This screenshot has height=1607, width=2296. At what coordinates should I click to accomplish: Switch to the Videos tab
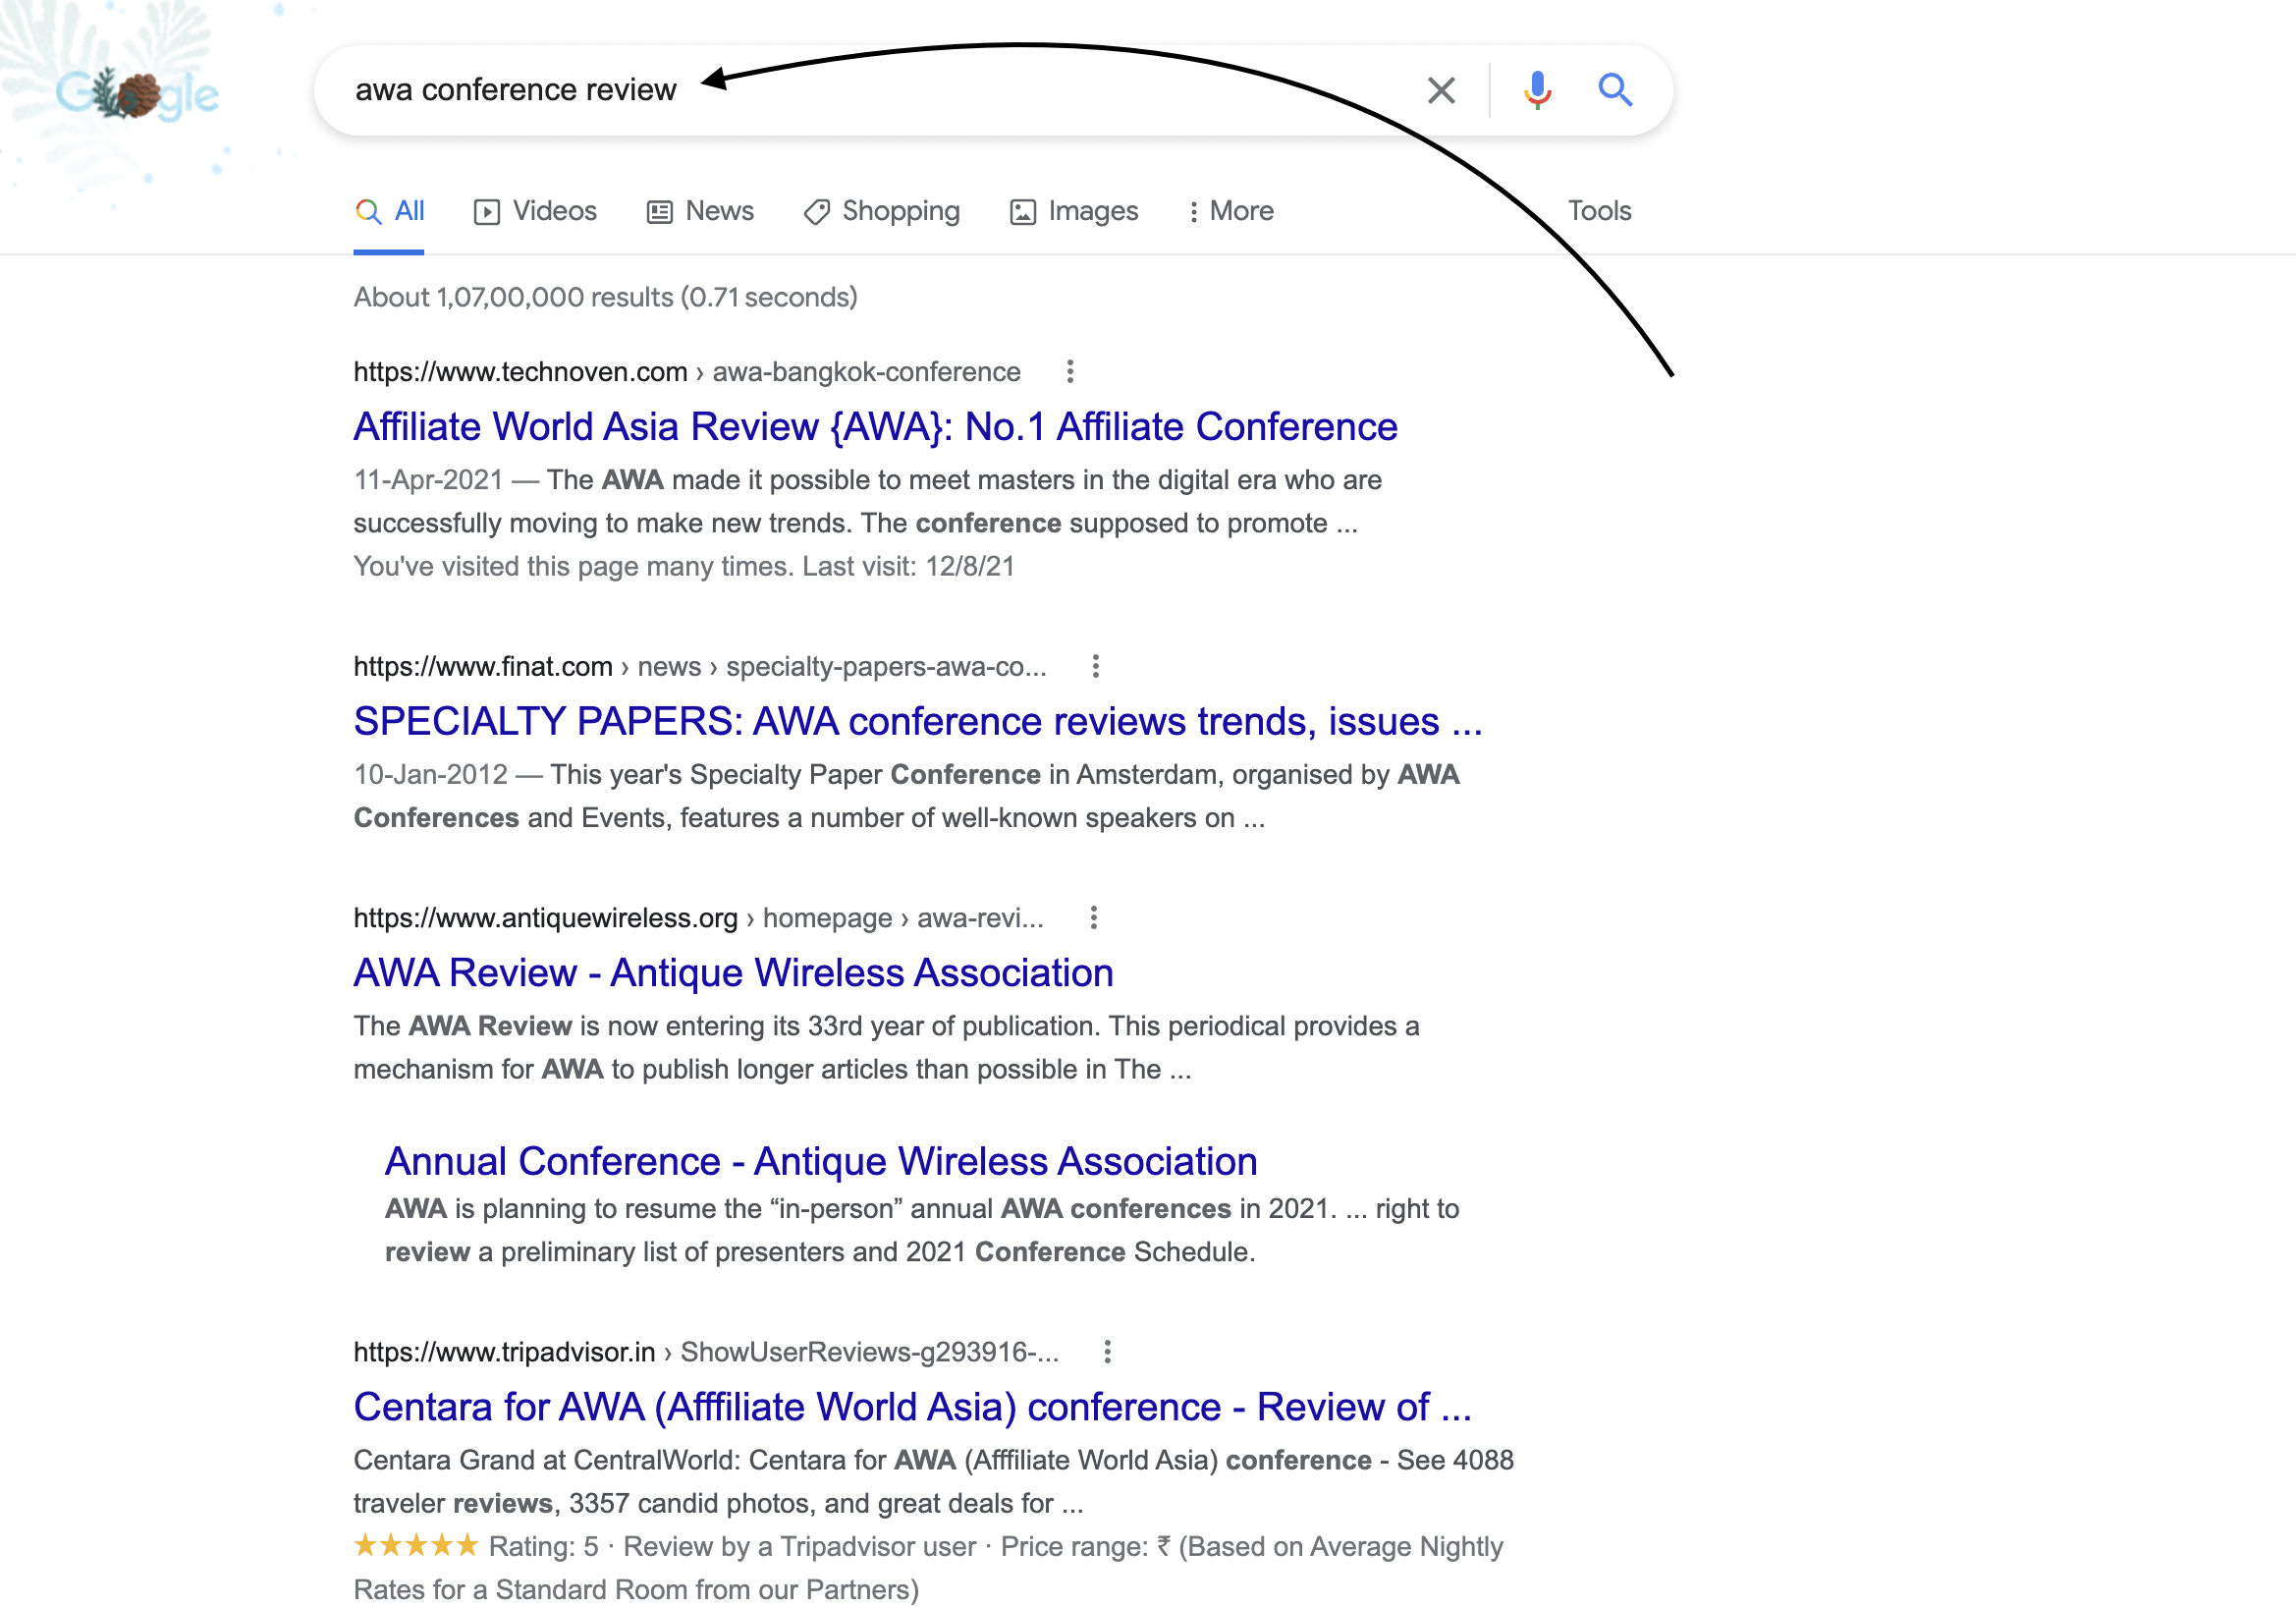[535, 211]
